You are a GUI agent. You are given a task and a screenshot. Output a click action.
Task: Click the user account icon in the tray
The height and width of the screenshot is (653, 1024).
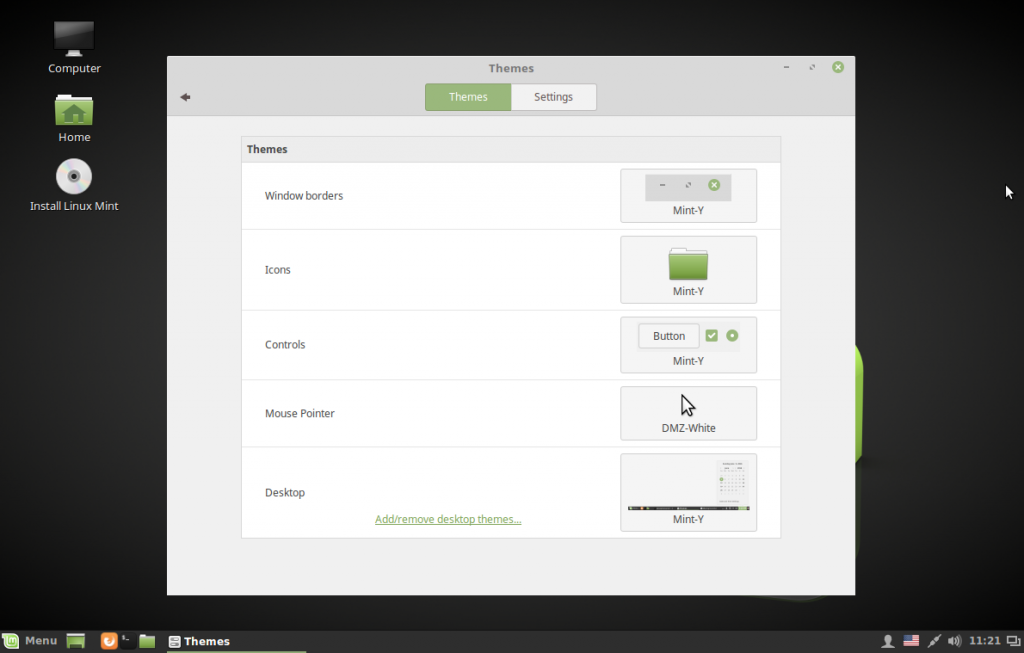[888, 640]
